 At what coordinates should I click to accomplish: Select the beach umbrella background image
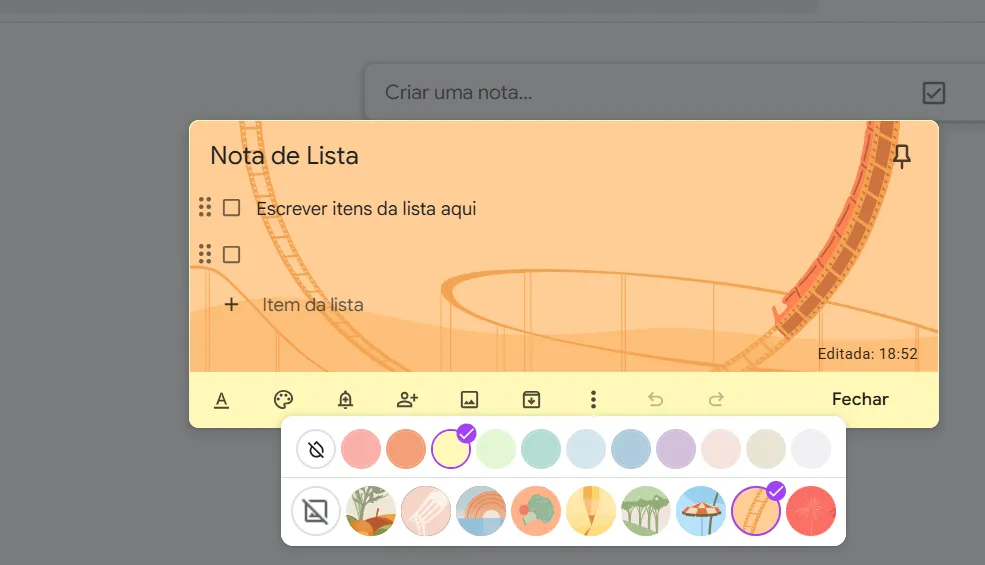(x=701, y=512)
